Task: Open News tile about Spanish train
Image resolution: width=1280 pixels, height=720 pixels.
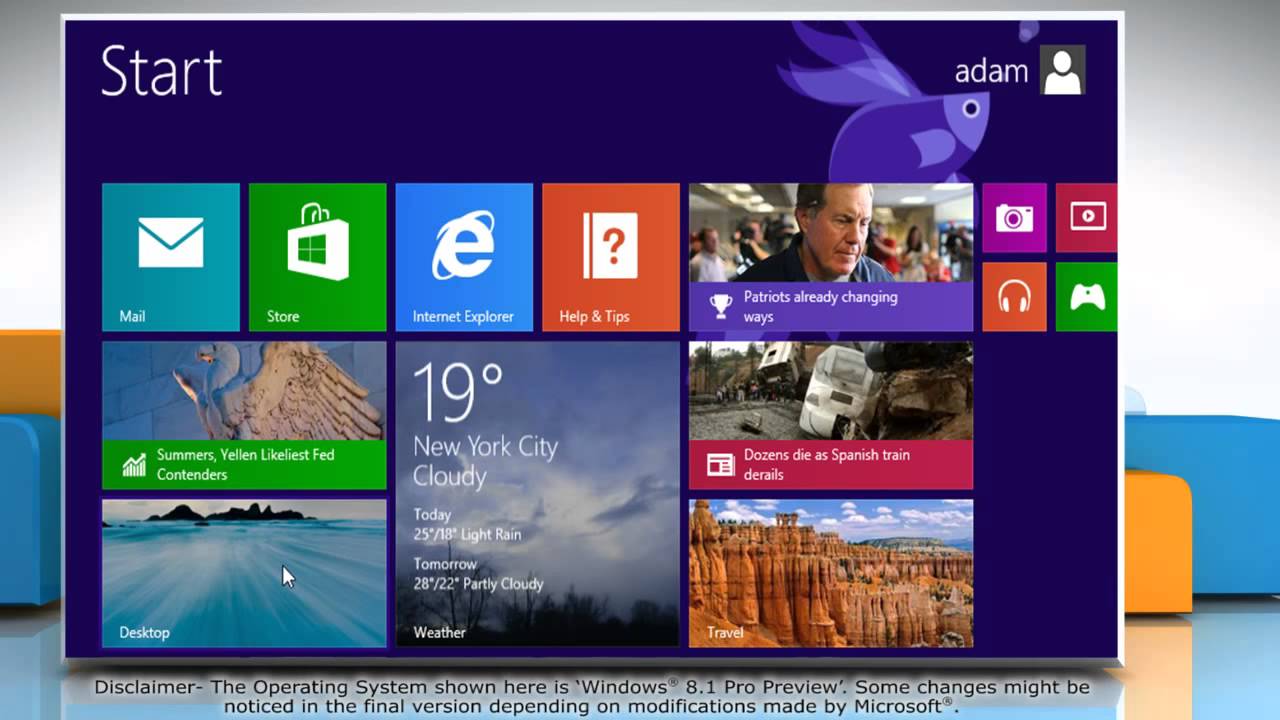Action: [x=831, y=415]
